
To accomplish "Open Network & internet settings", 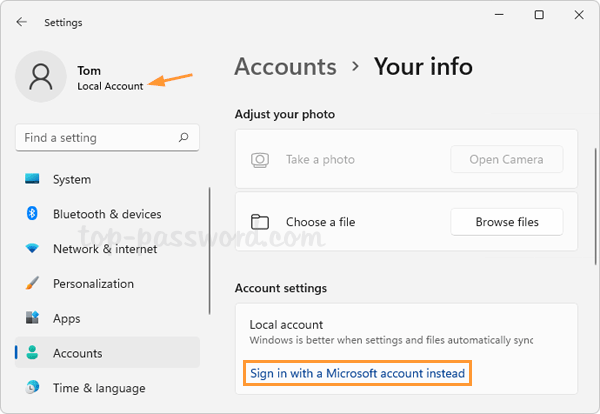I will click(x=105, y=249).
